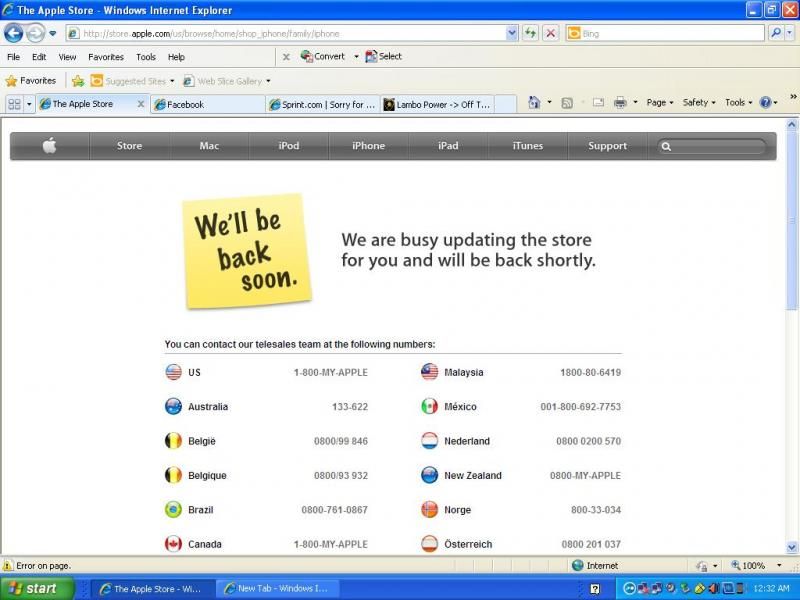Open the Support link in Apple navigation
800x600 pixels.
607,146
